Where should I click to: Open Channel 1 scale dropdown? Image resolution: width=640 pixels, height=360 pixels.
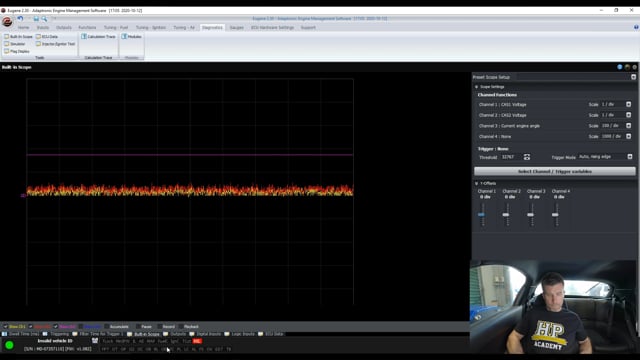tap(629, 104)
